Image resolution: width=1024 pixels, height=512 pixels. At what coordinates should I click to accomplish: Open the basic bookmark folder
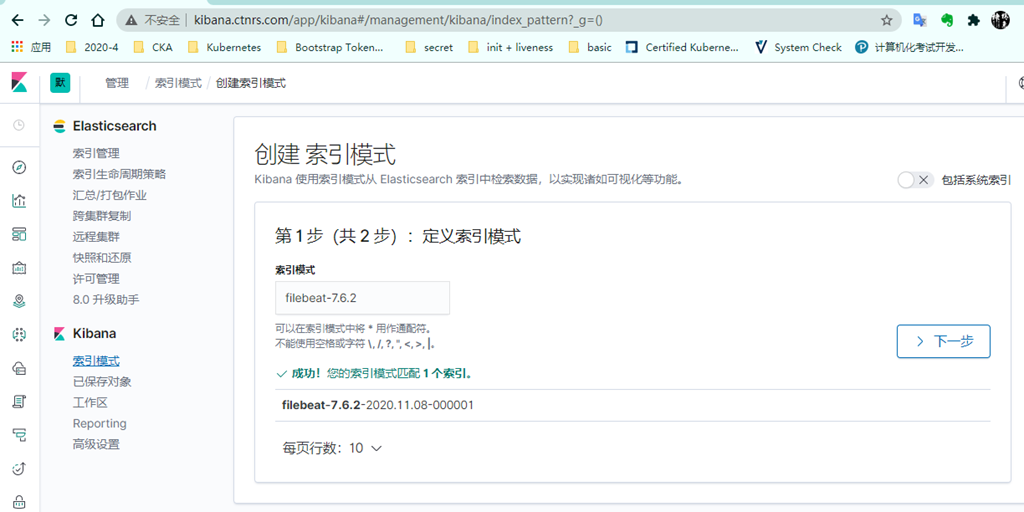(590, 47)
